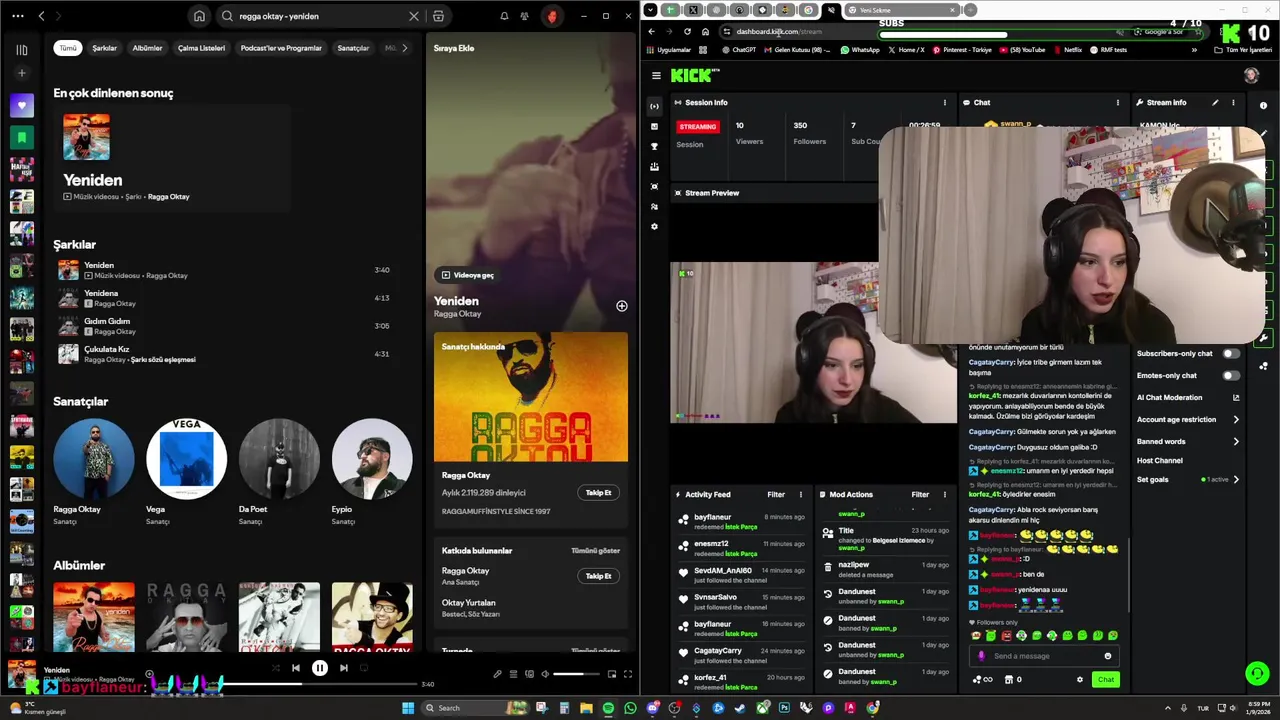Go to the previous Spotify track
The height and width of the screenshot is (720, 1280).
296,668
